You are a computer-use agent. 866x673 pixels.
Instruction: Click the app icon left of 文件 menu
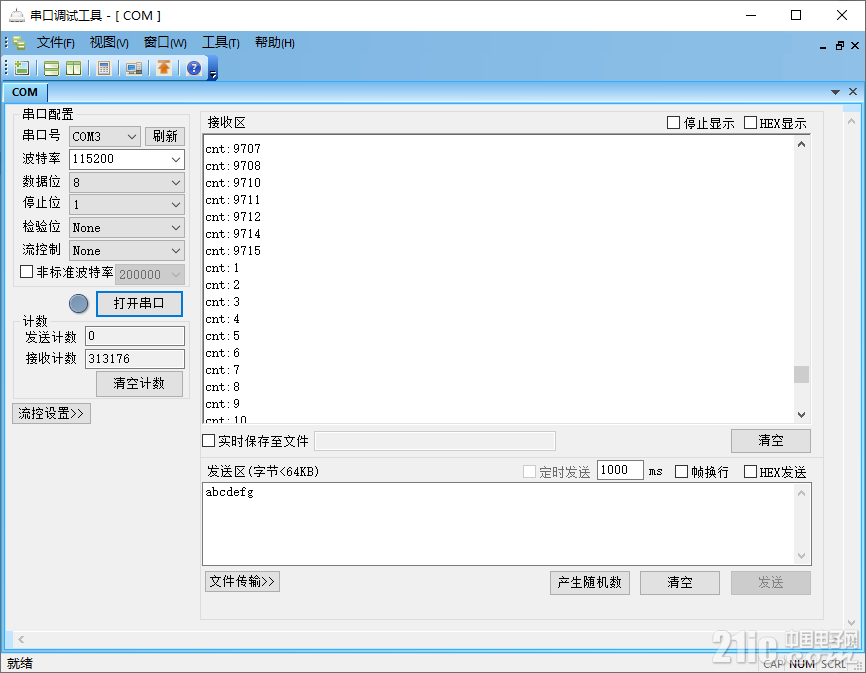tap(19, 43)
